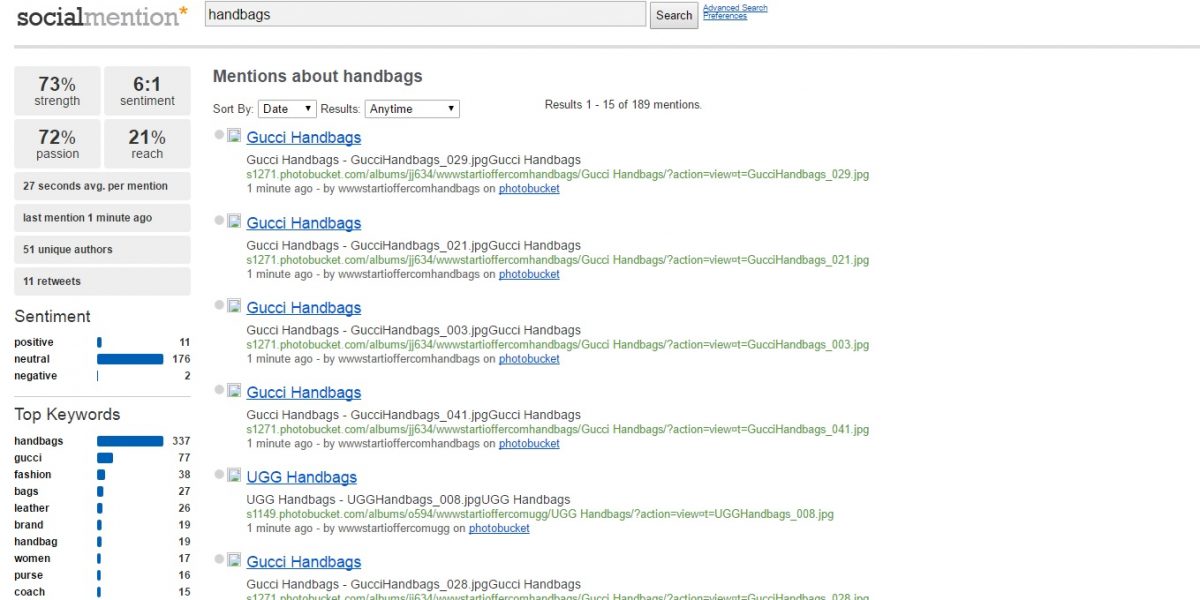1200x600 pixels.
Task: Click '27 seconds avg. per mention' box
Action: click(x=102, y=186)
